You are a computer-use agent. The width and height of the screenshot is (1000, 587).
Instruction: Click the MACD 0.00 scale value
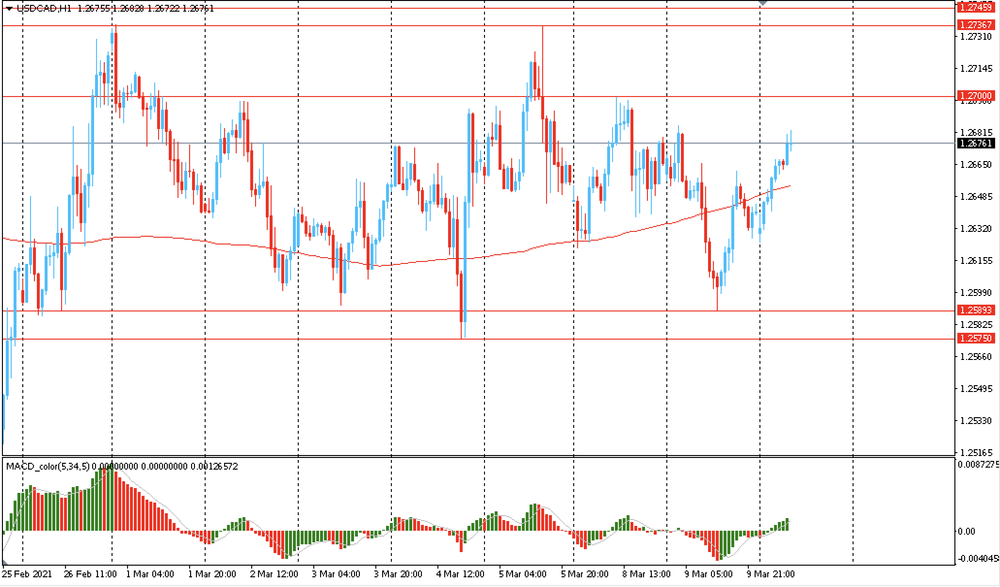(966, 531)
